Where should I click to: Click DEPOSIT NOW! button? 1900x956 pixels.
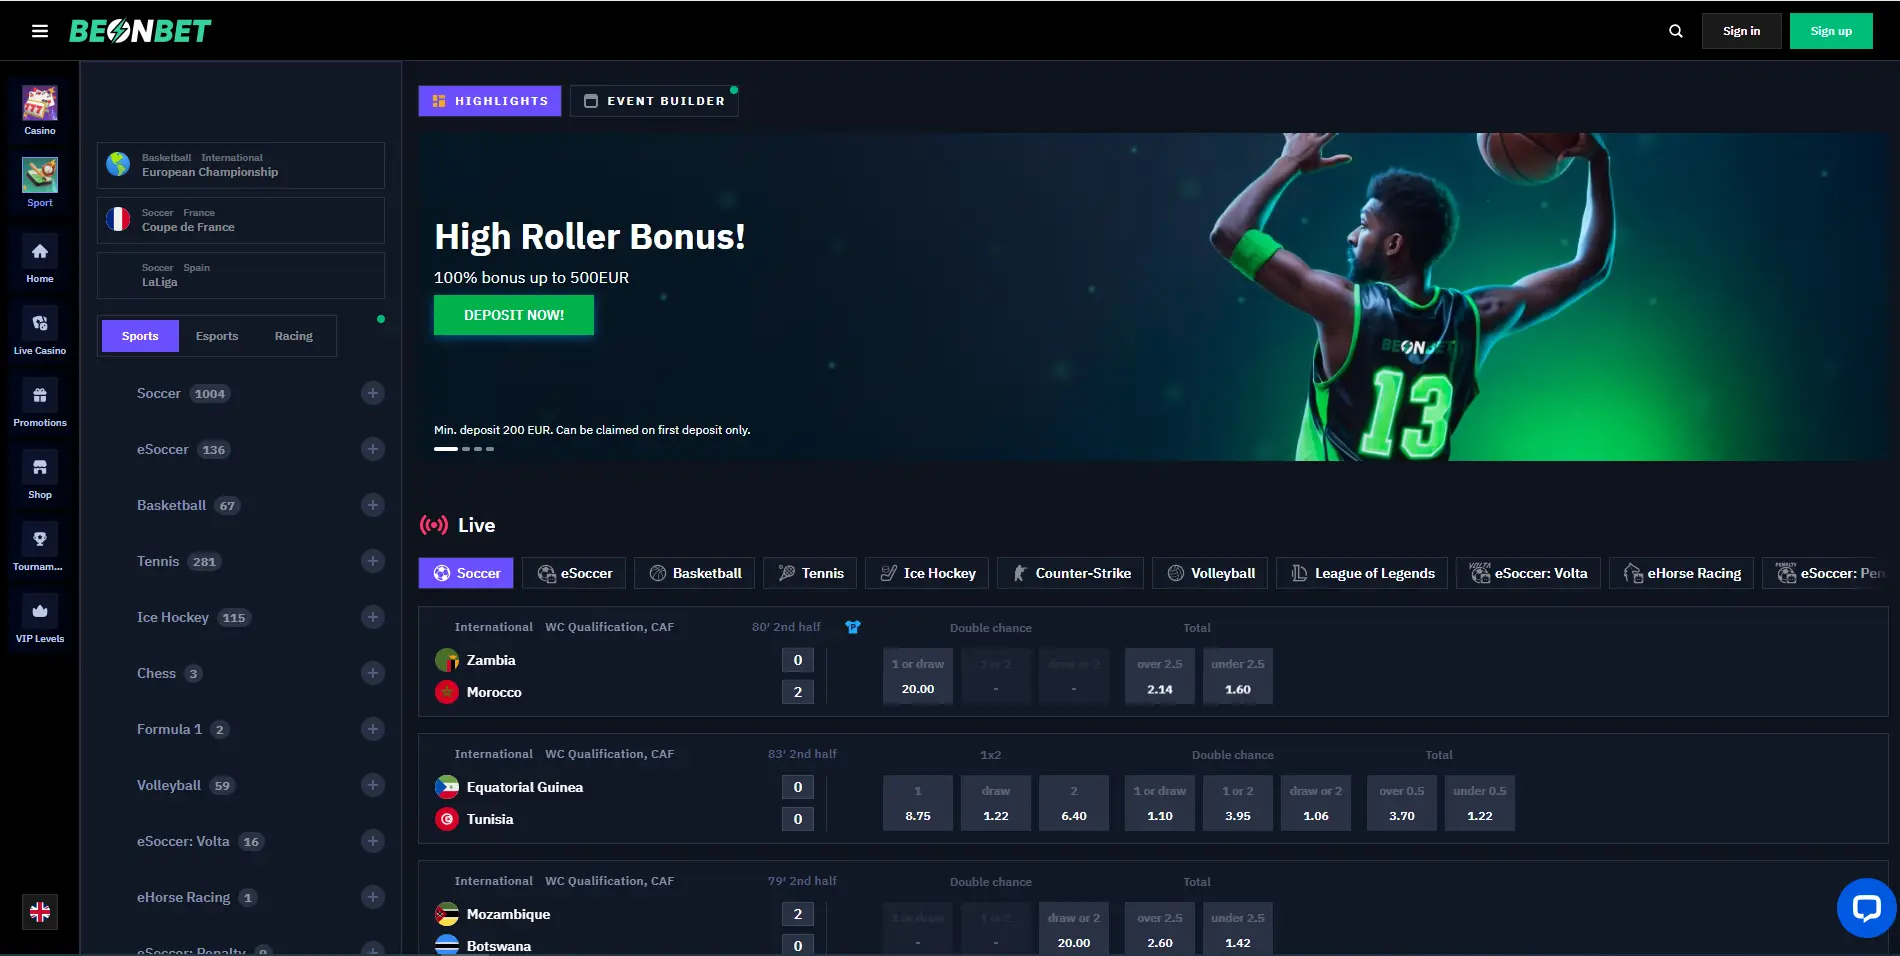(x=514, y=315)
